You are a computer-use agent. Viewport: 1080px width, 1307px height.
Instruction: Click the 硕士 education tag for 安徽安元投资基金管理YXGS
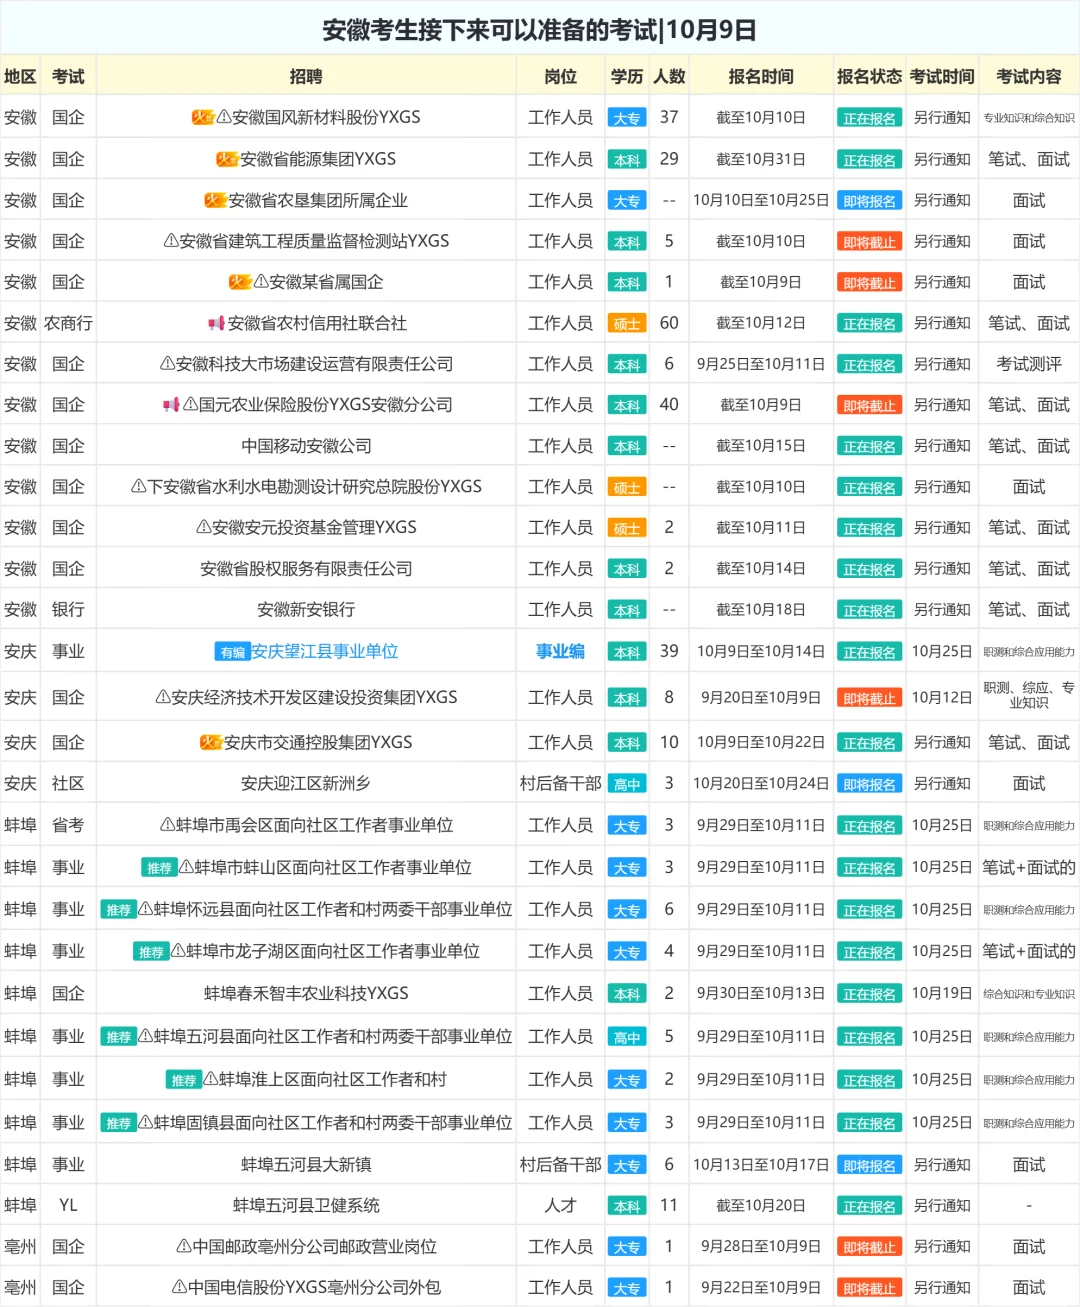pyautogui.click(x=627, y=527)
